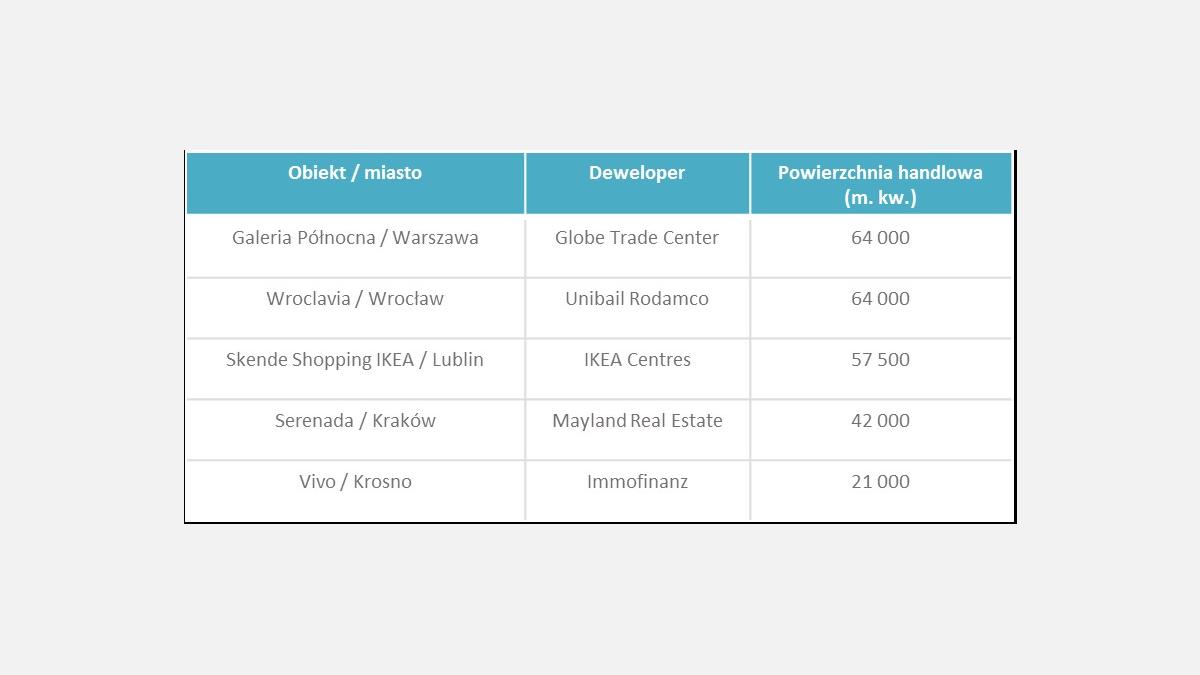Click the 'Mayland Real Estate' developer cell

pos(637,421)
